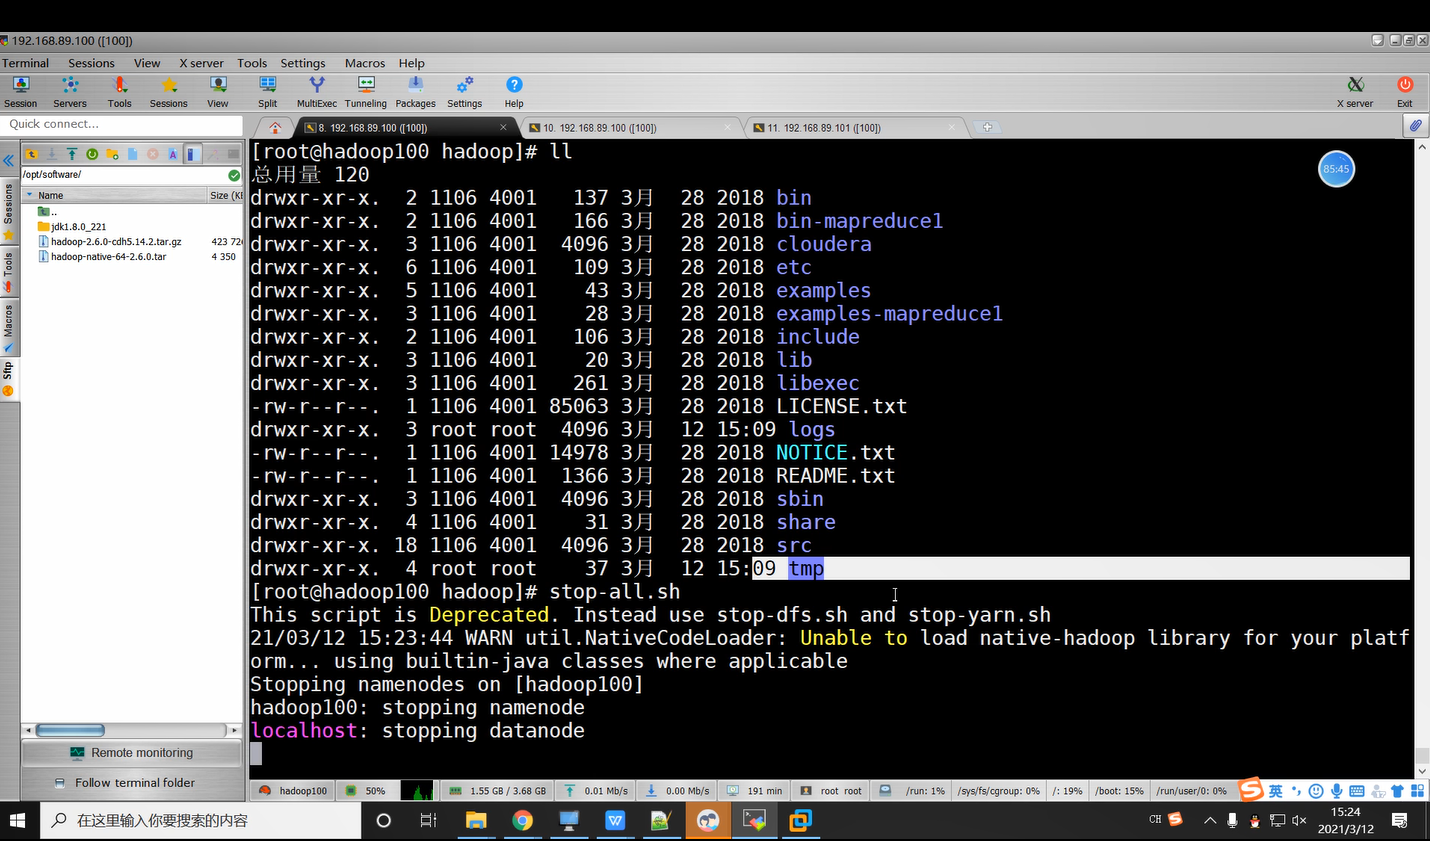Open the Sessions vertical side tab
The height and width of the screenshot is (841, 1430).
(9, 211)
